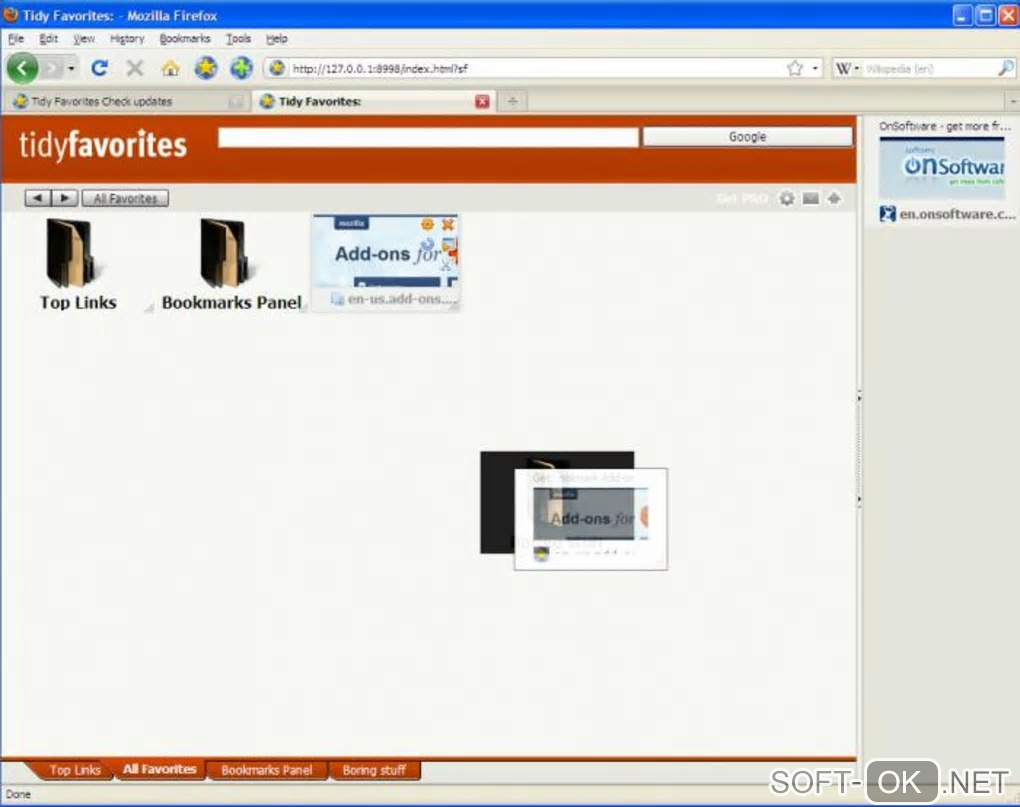Switch to Bookmarks Panel bottom tab

(267, 770)
